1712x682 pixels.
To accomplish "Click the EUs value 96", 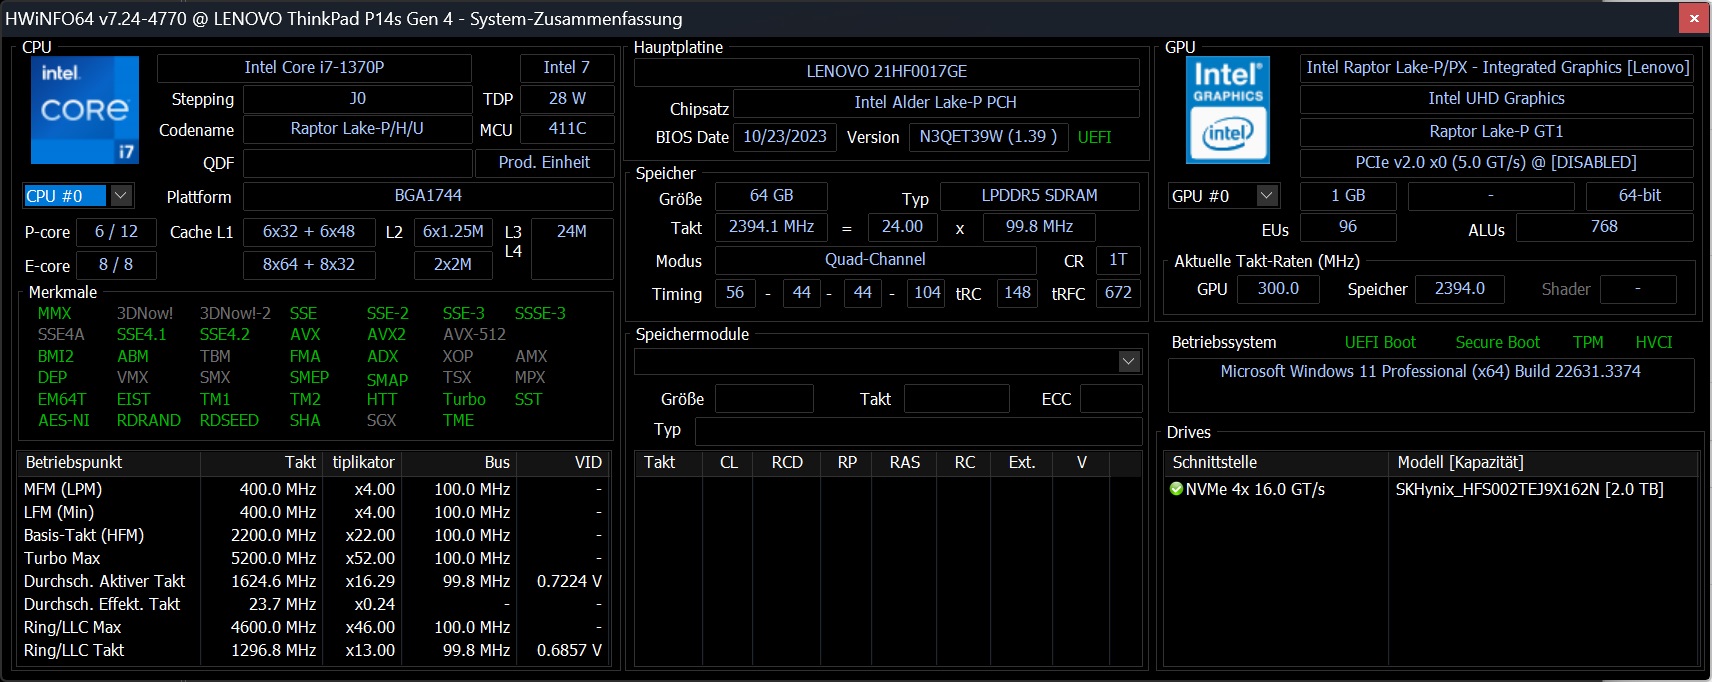I will pos(1348,227).
